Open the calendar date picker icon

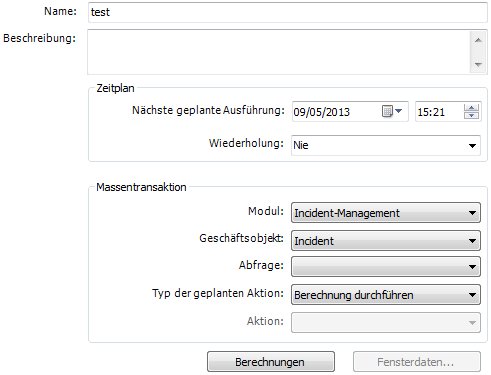point(392,111)
